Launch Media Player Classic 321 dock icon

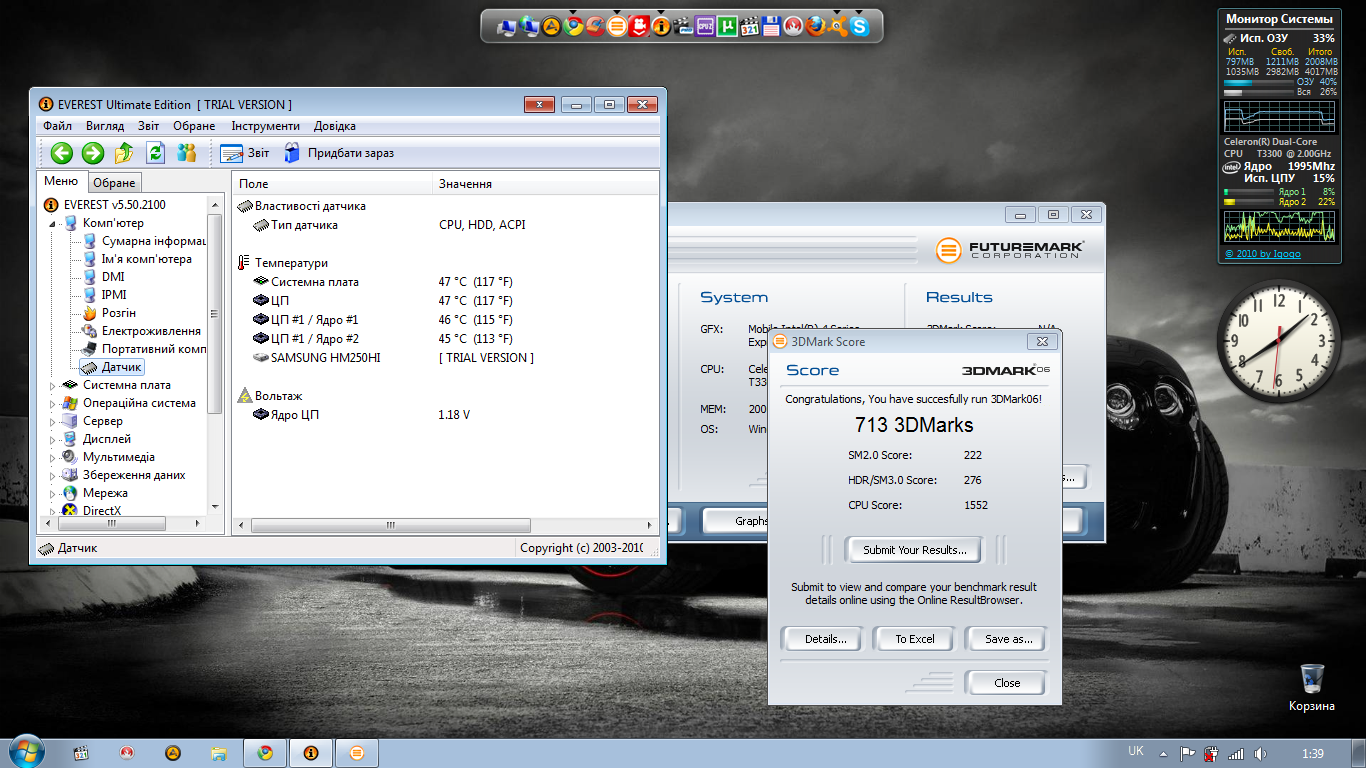coord(750,26)
